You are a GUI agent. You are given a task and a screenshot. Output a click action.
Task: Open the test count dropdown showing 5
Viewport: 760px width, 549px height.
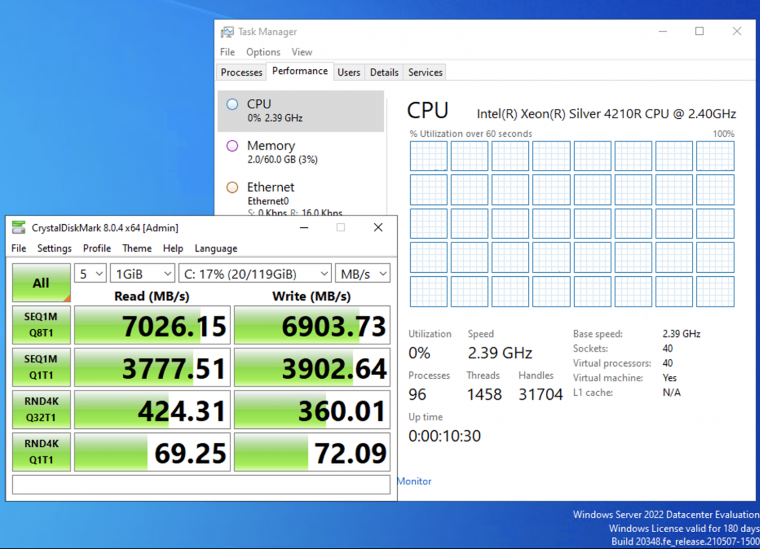click(x=90, y=274)
